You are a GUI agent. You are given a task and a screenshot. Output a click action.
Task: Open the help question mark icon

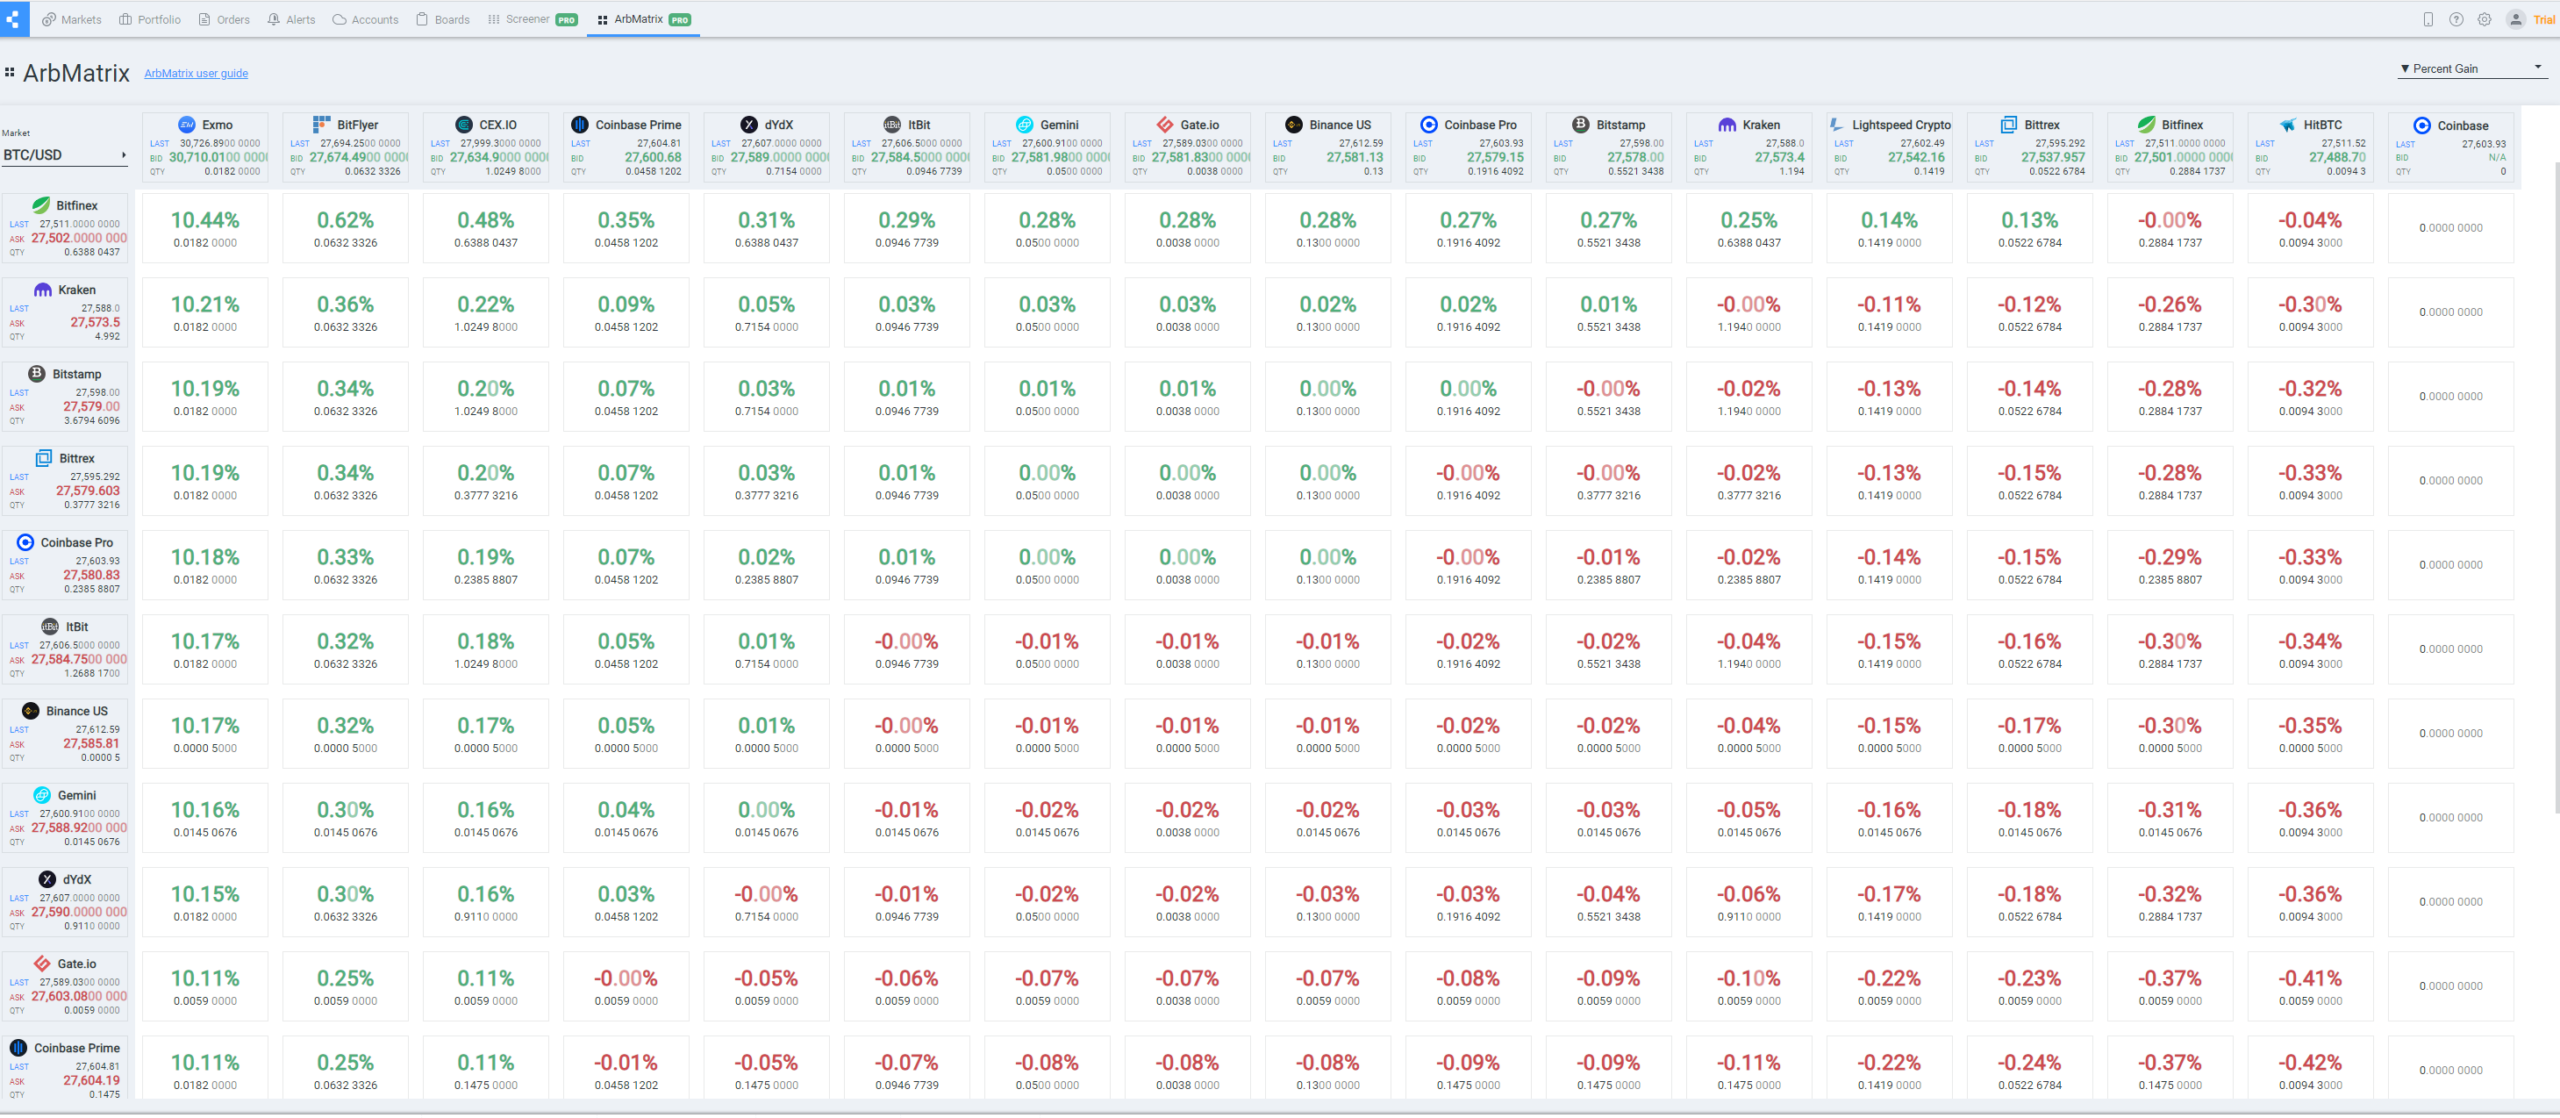(2456, 19)
